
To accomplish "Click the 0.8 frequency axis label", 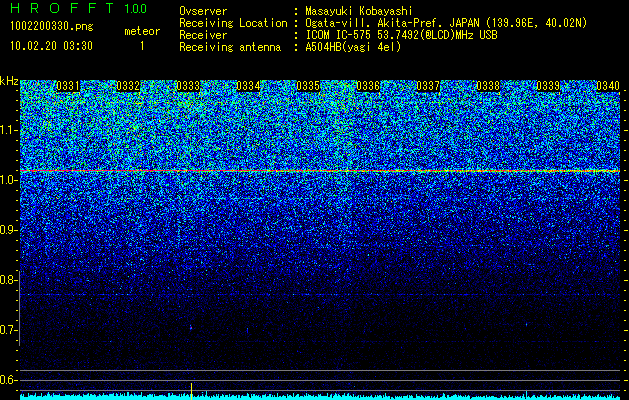I will 8,280.
